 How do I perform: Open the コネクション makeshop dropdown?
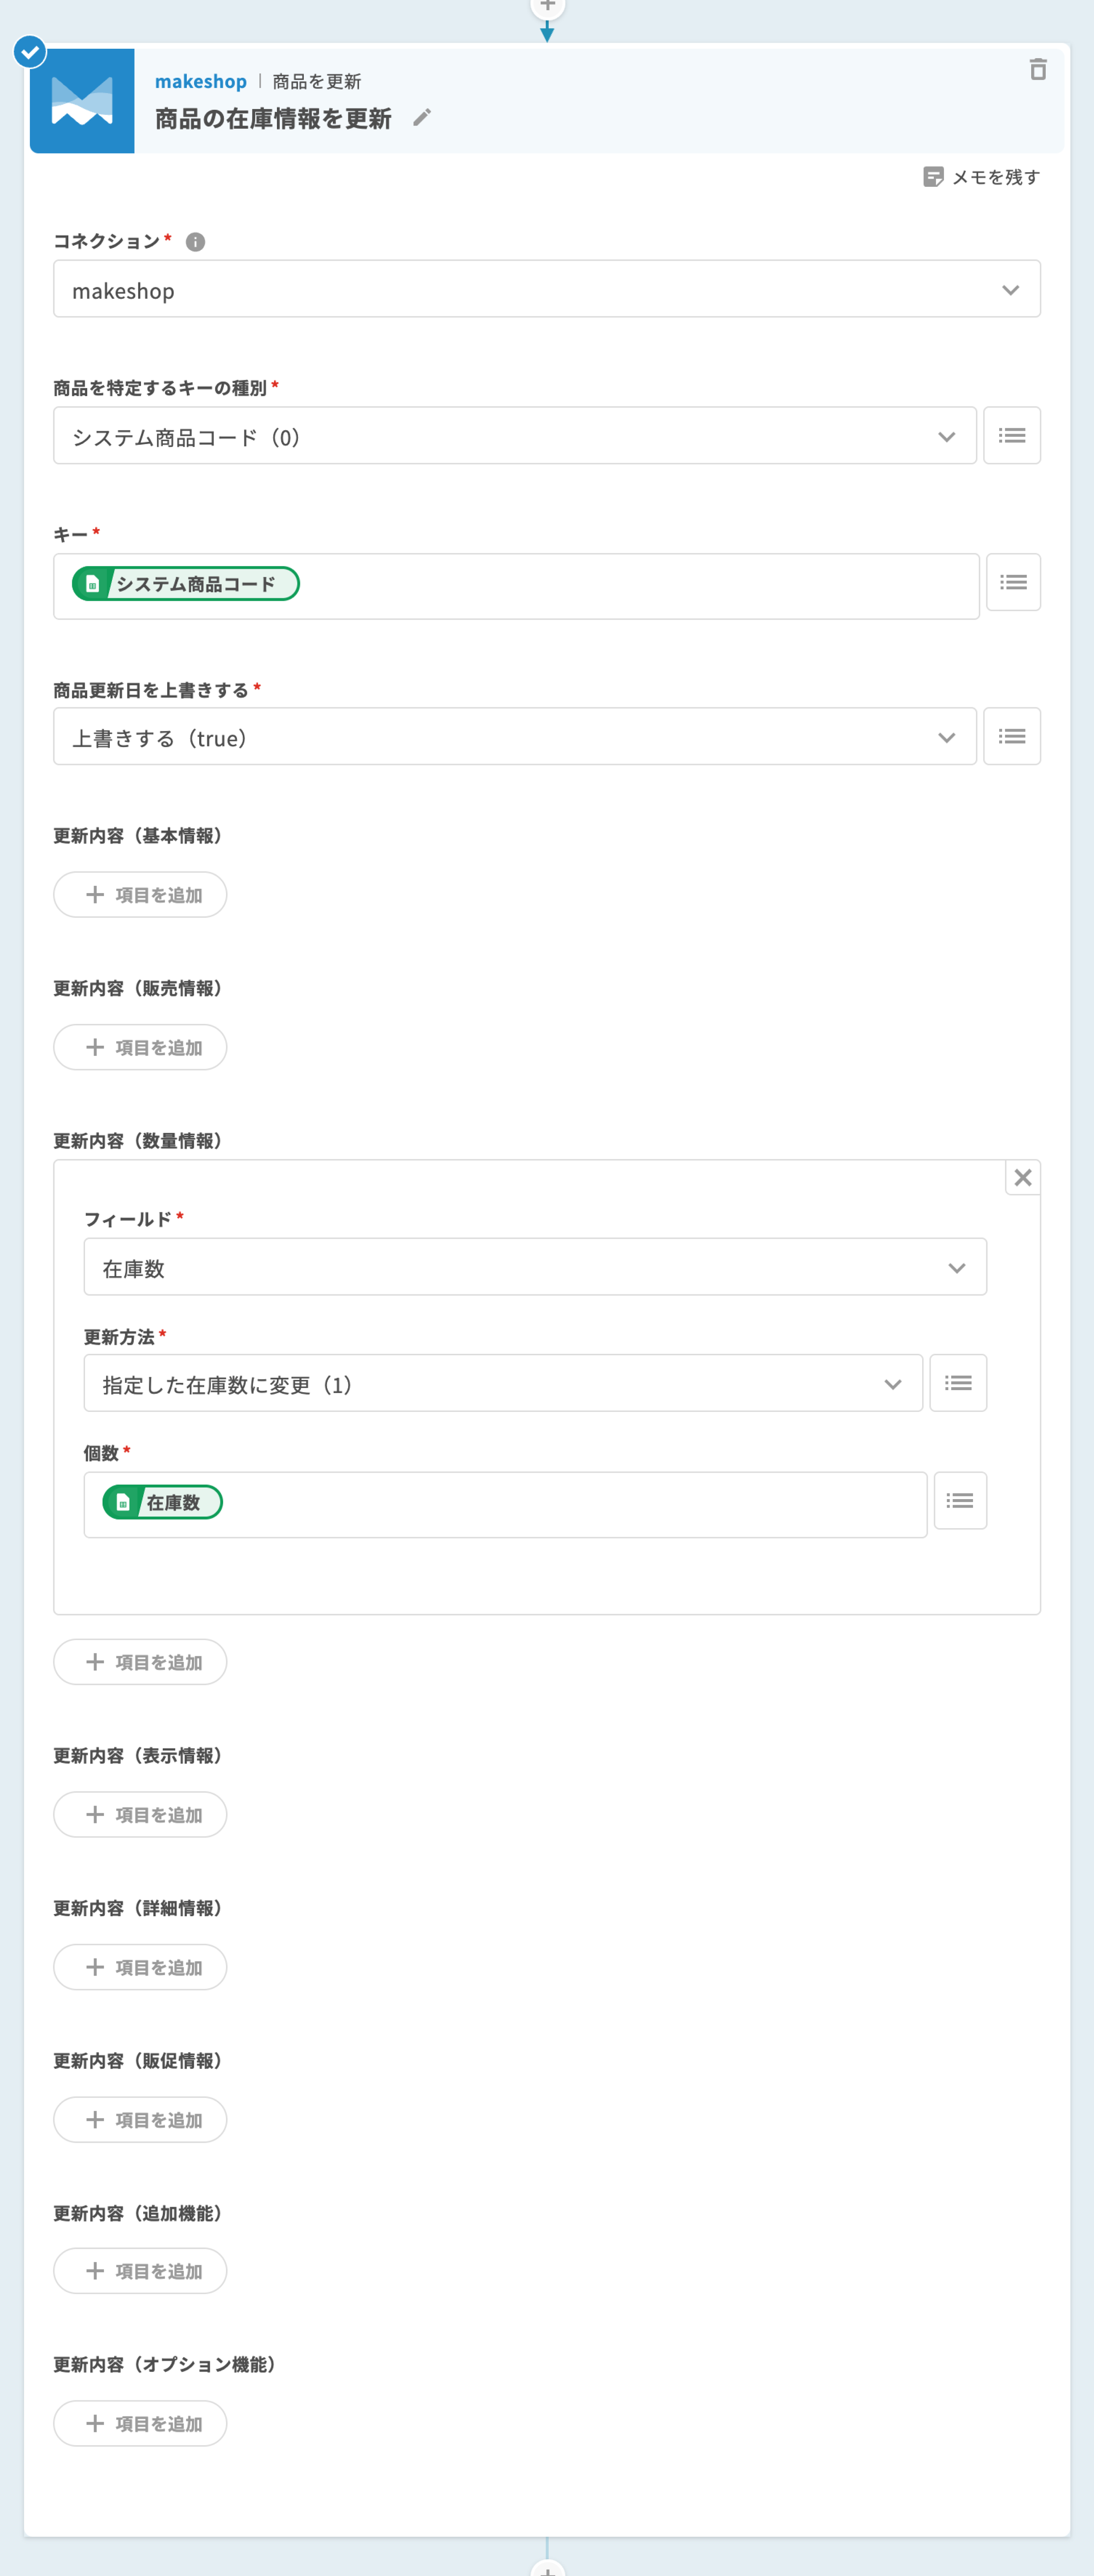pyautogui.click(x=546, y=290)
